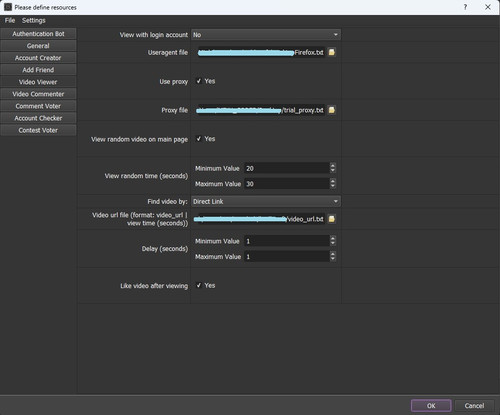Image resolution: width=500 pixels, height=415 pixels.
Task: Switch to Video Viewer tab
Action: 38,82
